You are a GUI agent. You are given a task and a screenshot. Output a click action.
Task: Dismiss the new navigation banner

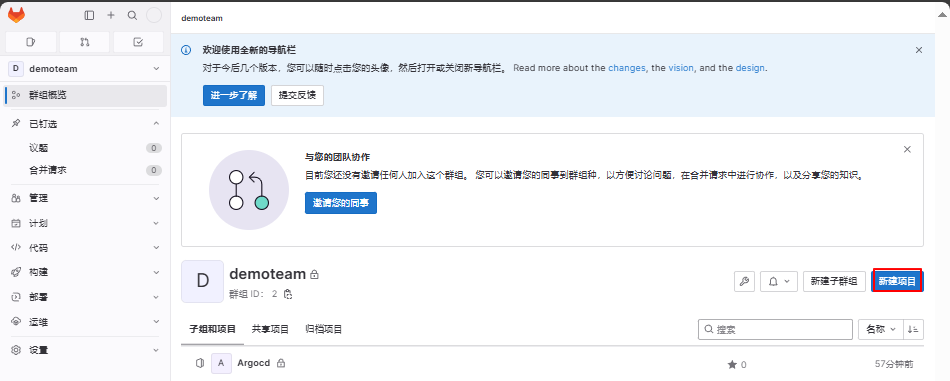(919, 50)
